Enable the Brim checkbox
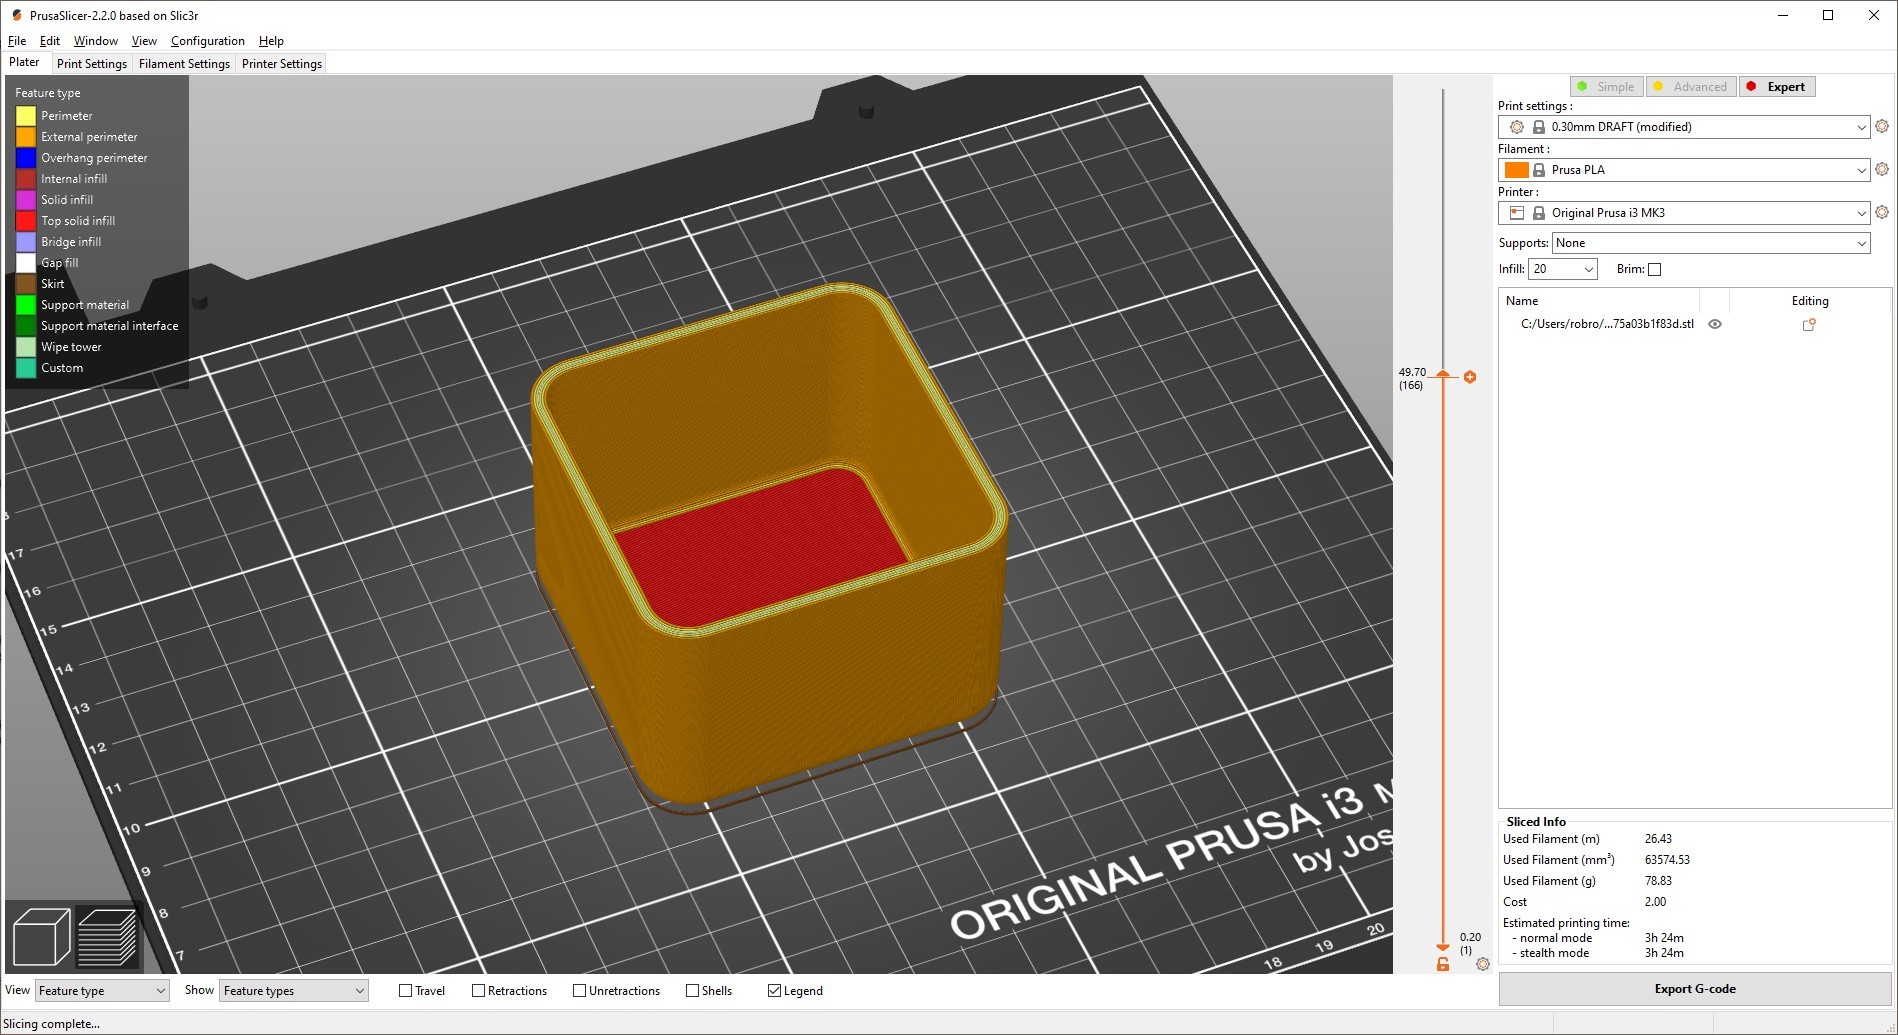The width and height of the screenshot is (1898, 1035). (x=1656, y=269)
